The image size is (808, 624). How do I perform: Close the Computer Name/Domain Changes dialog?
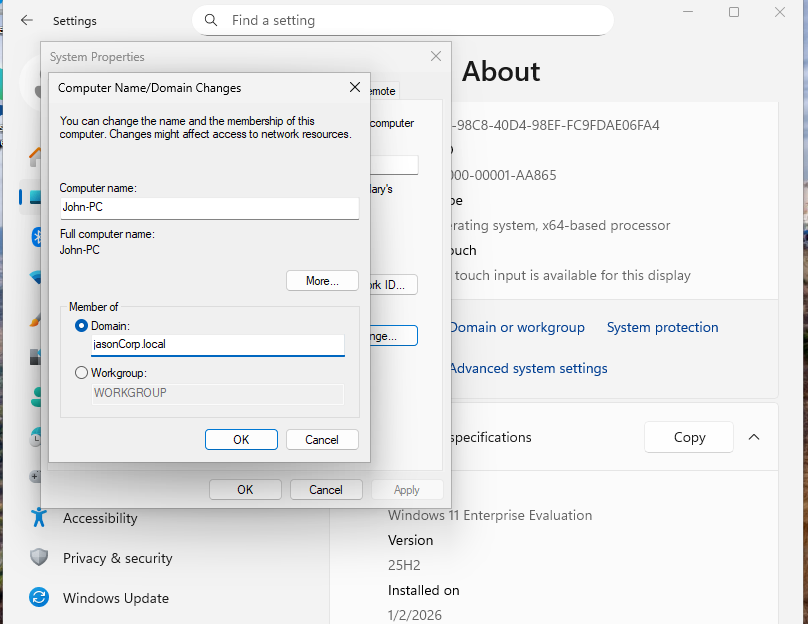354,88
